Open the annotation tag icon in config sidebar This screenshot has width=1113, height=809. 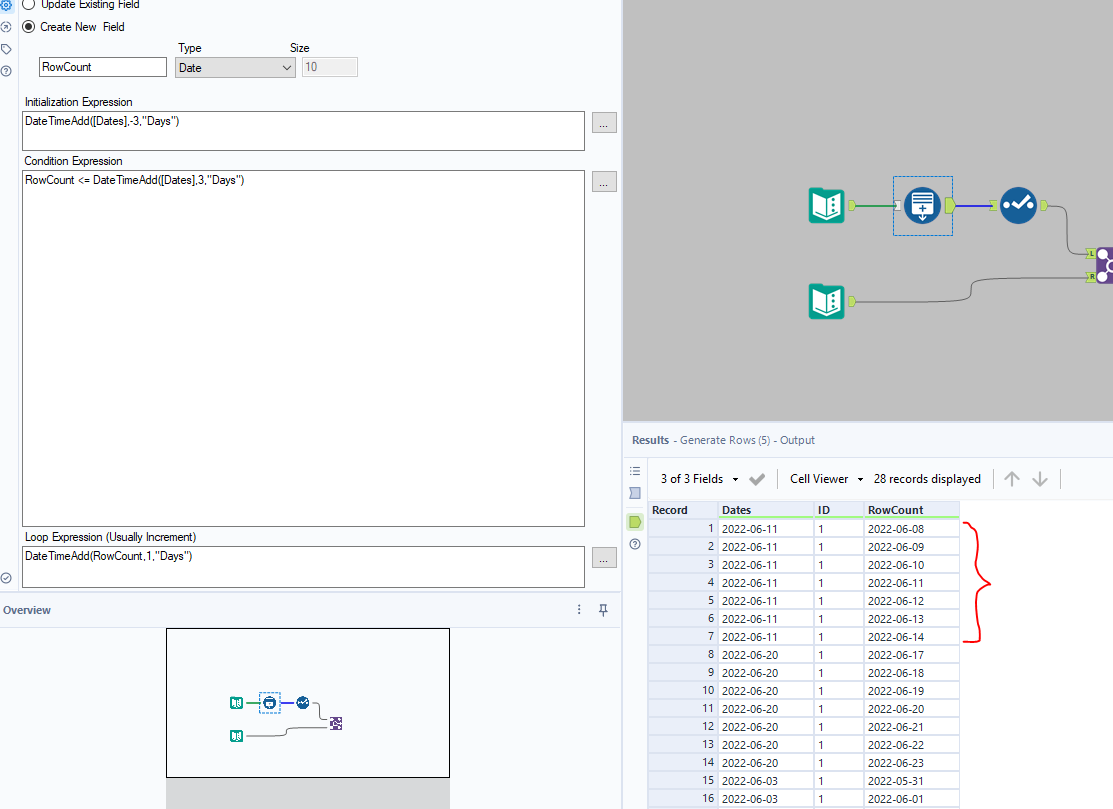coord(7,48)
